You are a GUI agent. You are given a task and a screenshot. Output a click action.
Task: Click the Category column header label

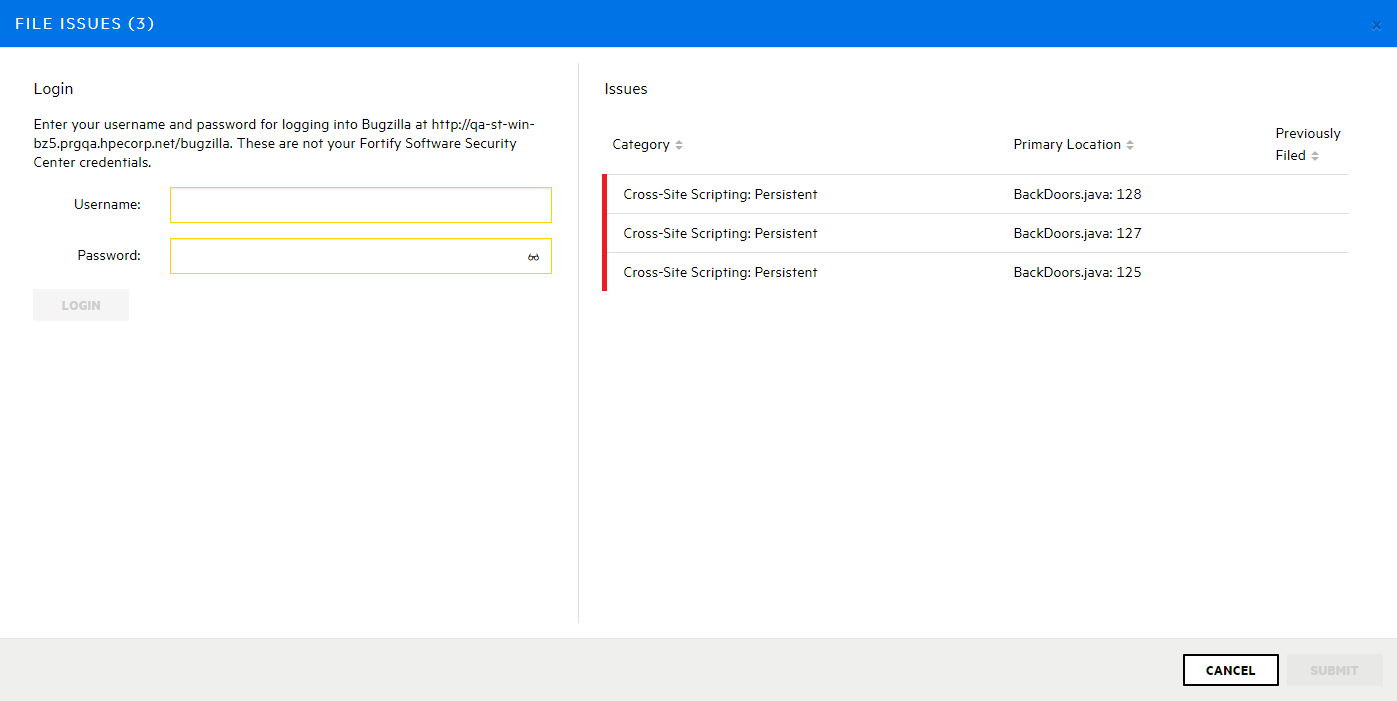point(640,145)
